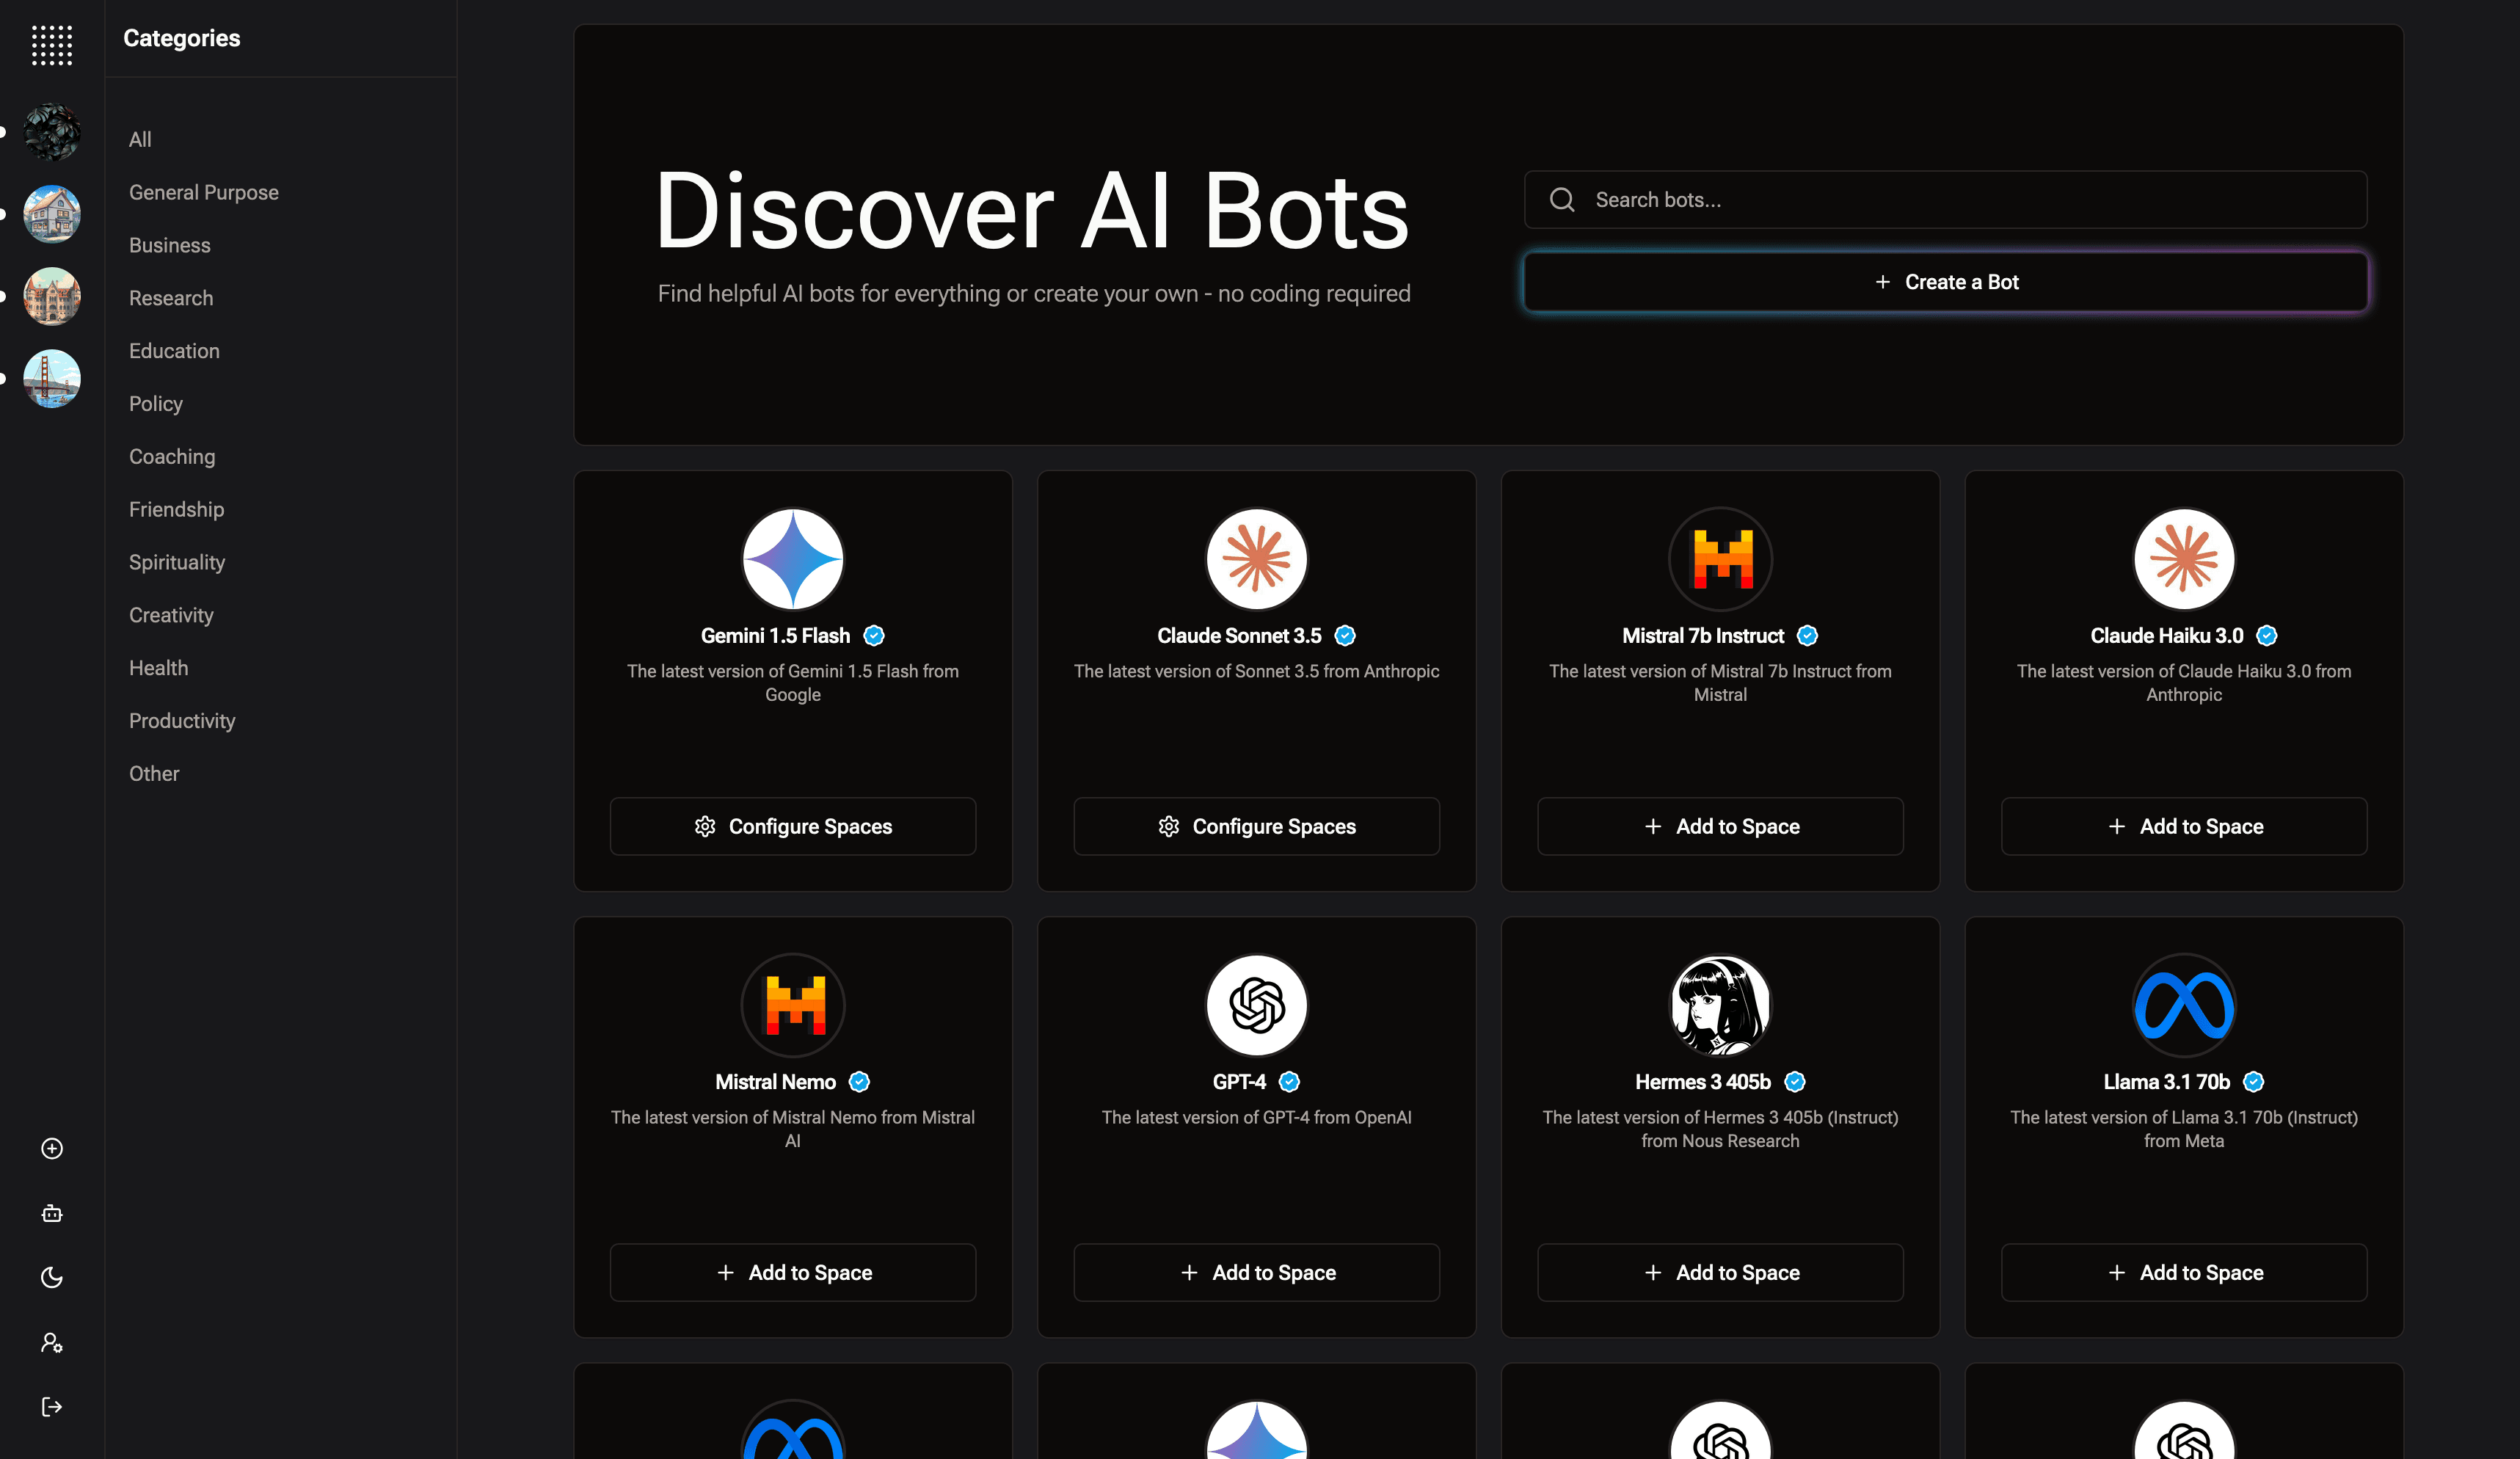Add Mistral 7b Instruct to Space
The width and height of the screenshot is (2520, 1459).
[x=1720, y=826]
